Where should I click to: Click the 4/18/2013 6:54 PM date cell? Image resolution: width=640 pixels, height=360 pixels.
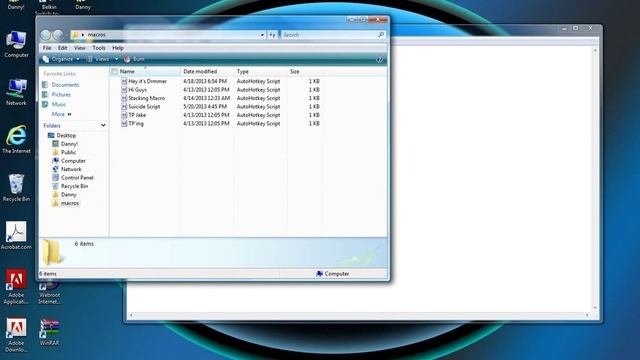point(205,81)
